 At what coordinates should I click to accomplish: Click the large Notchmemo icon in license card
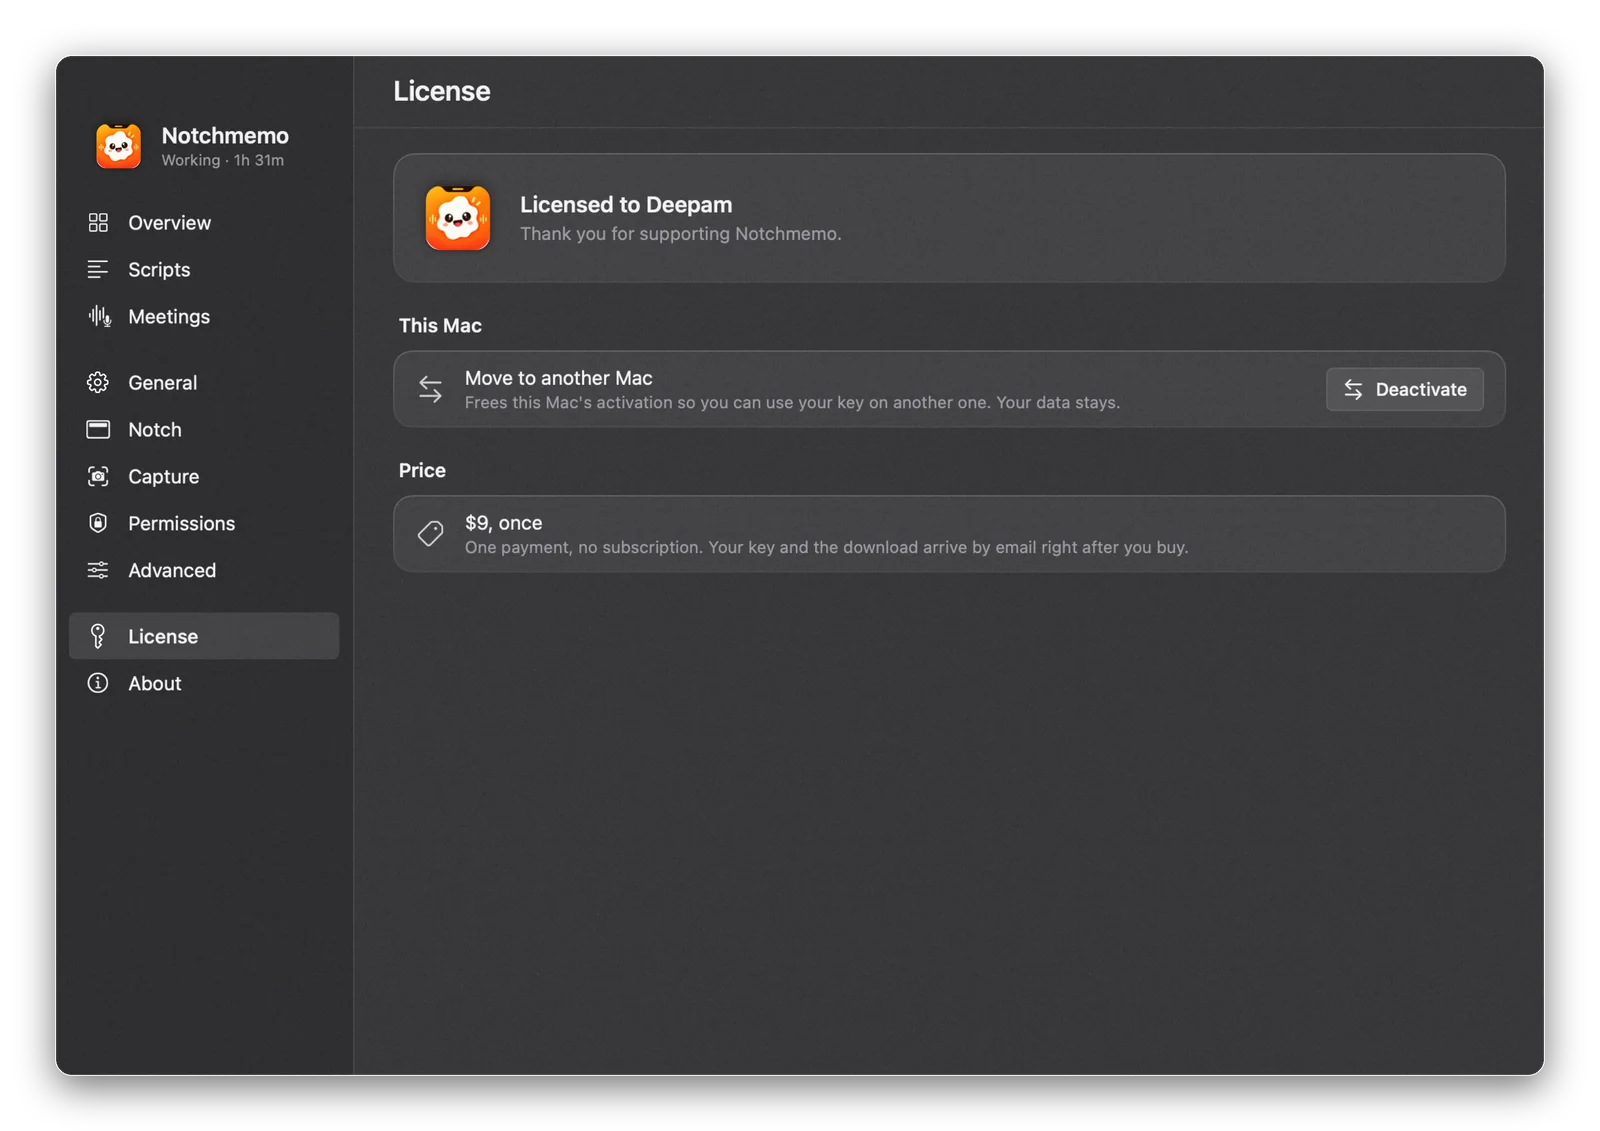[458, 217]
